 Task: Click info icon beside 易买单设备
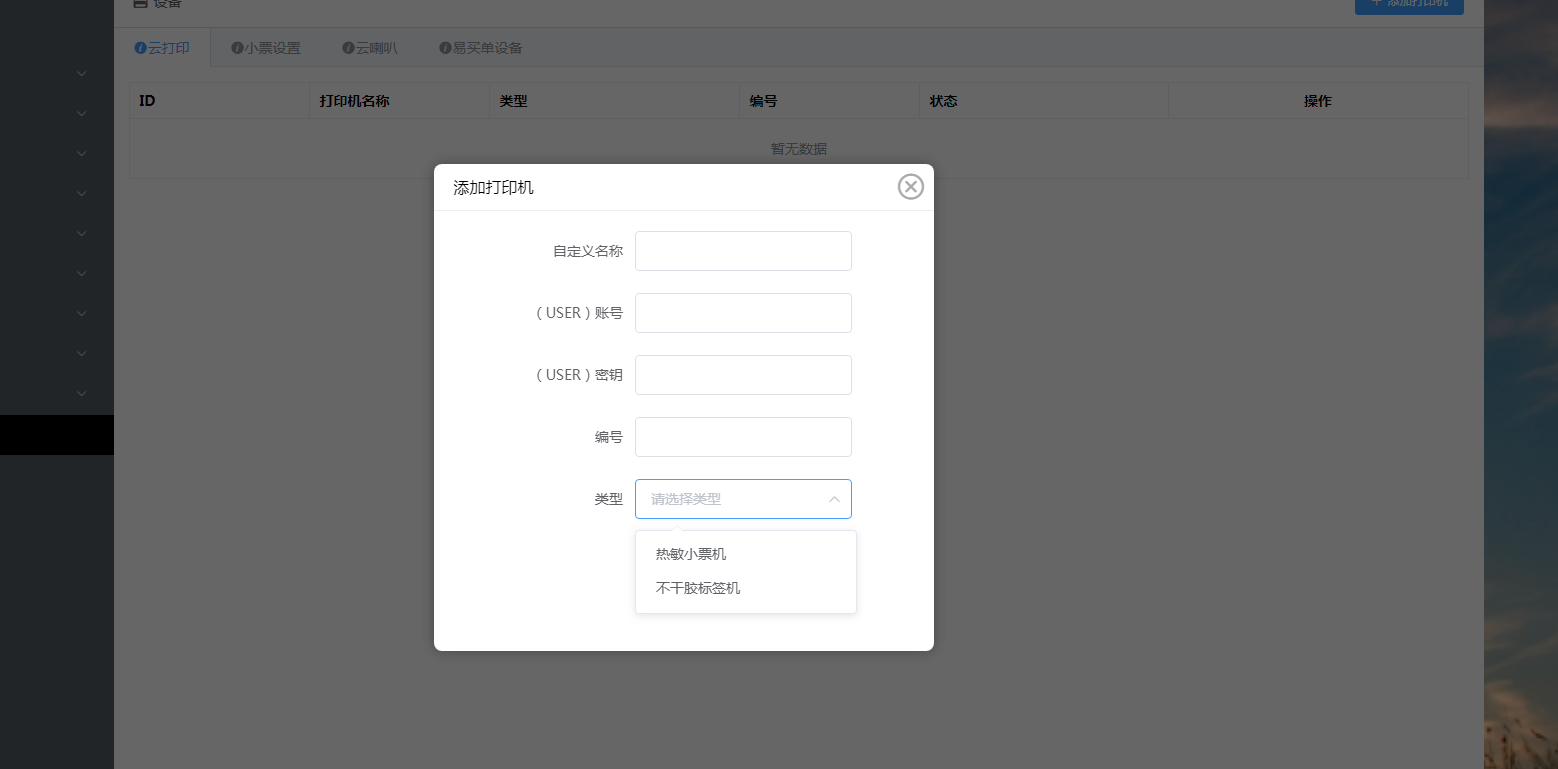(x=445, y=48)
